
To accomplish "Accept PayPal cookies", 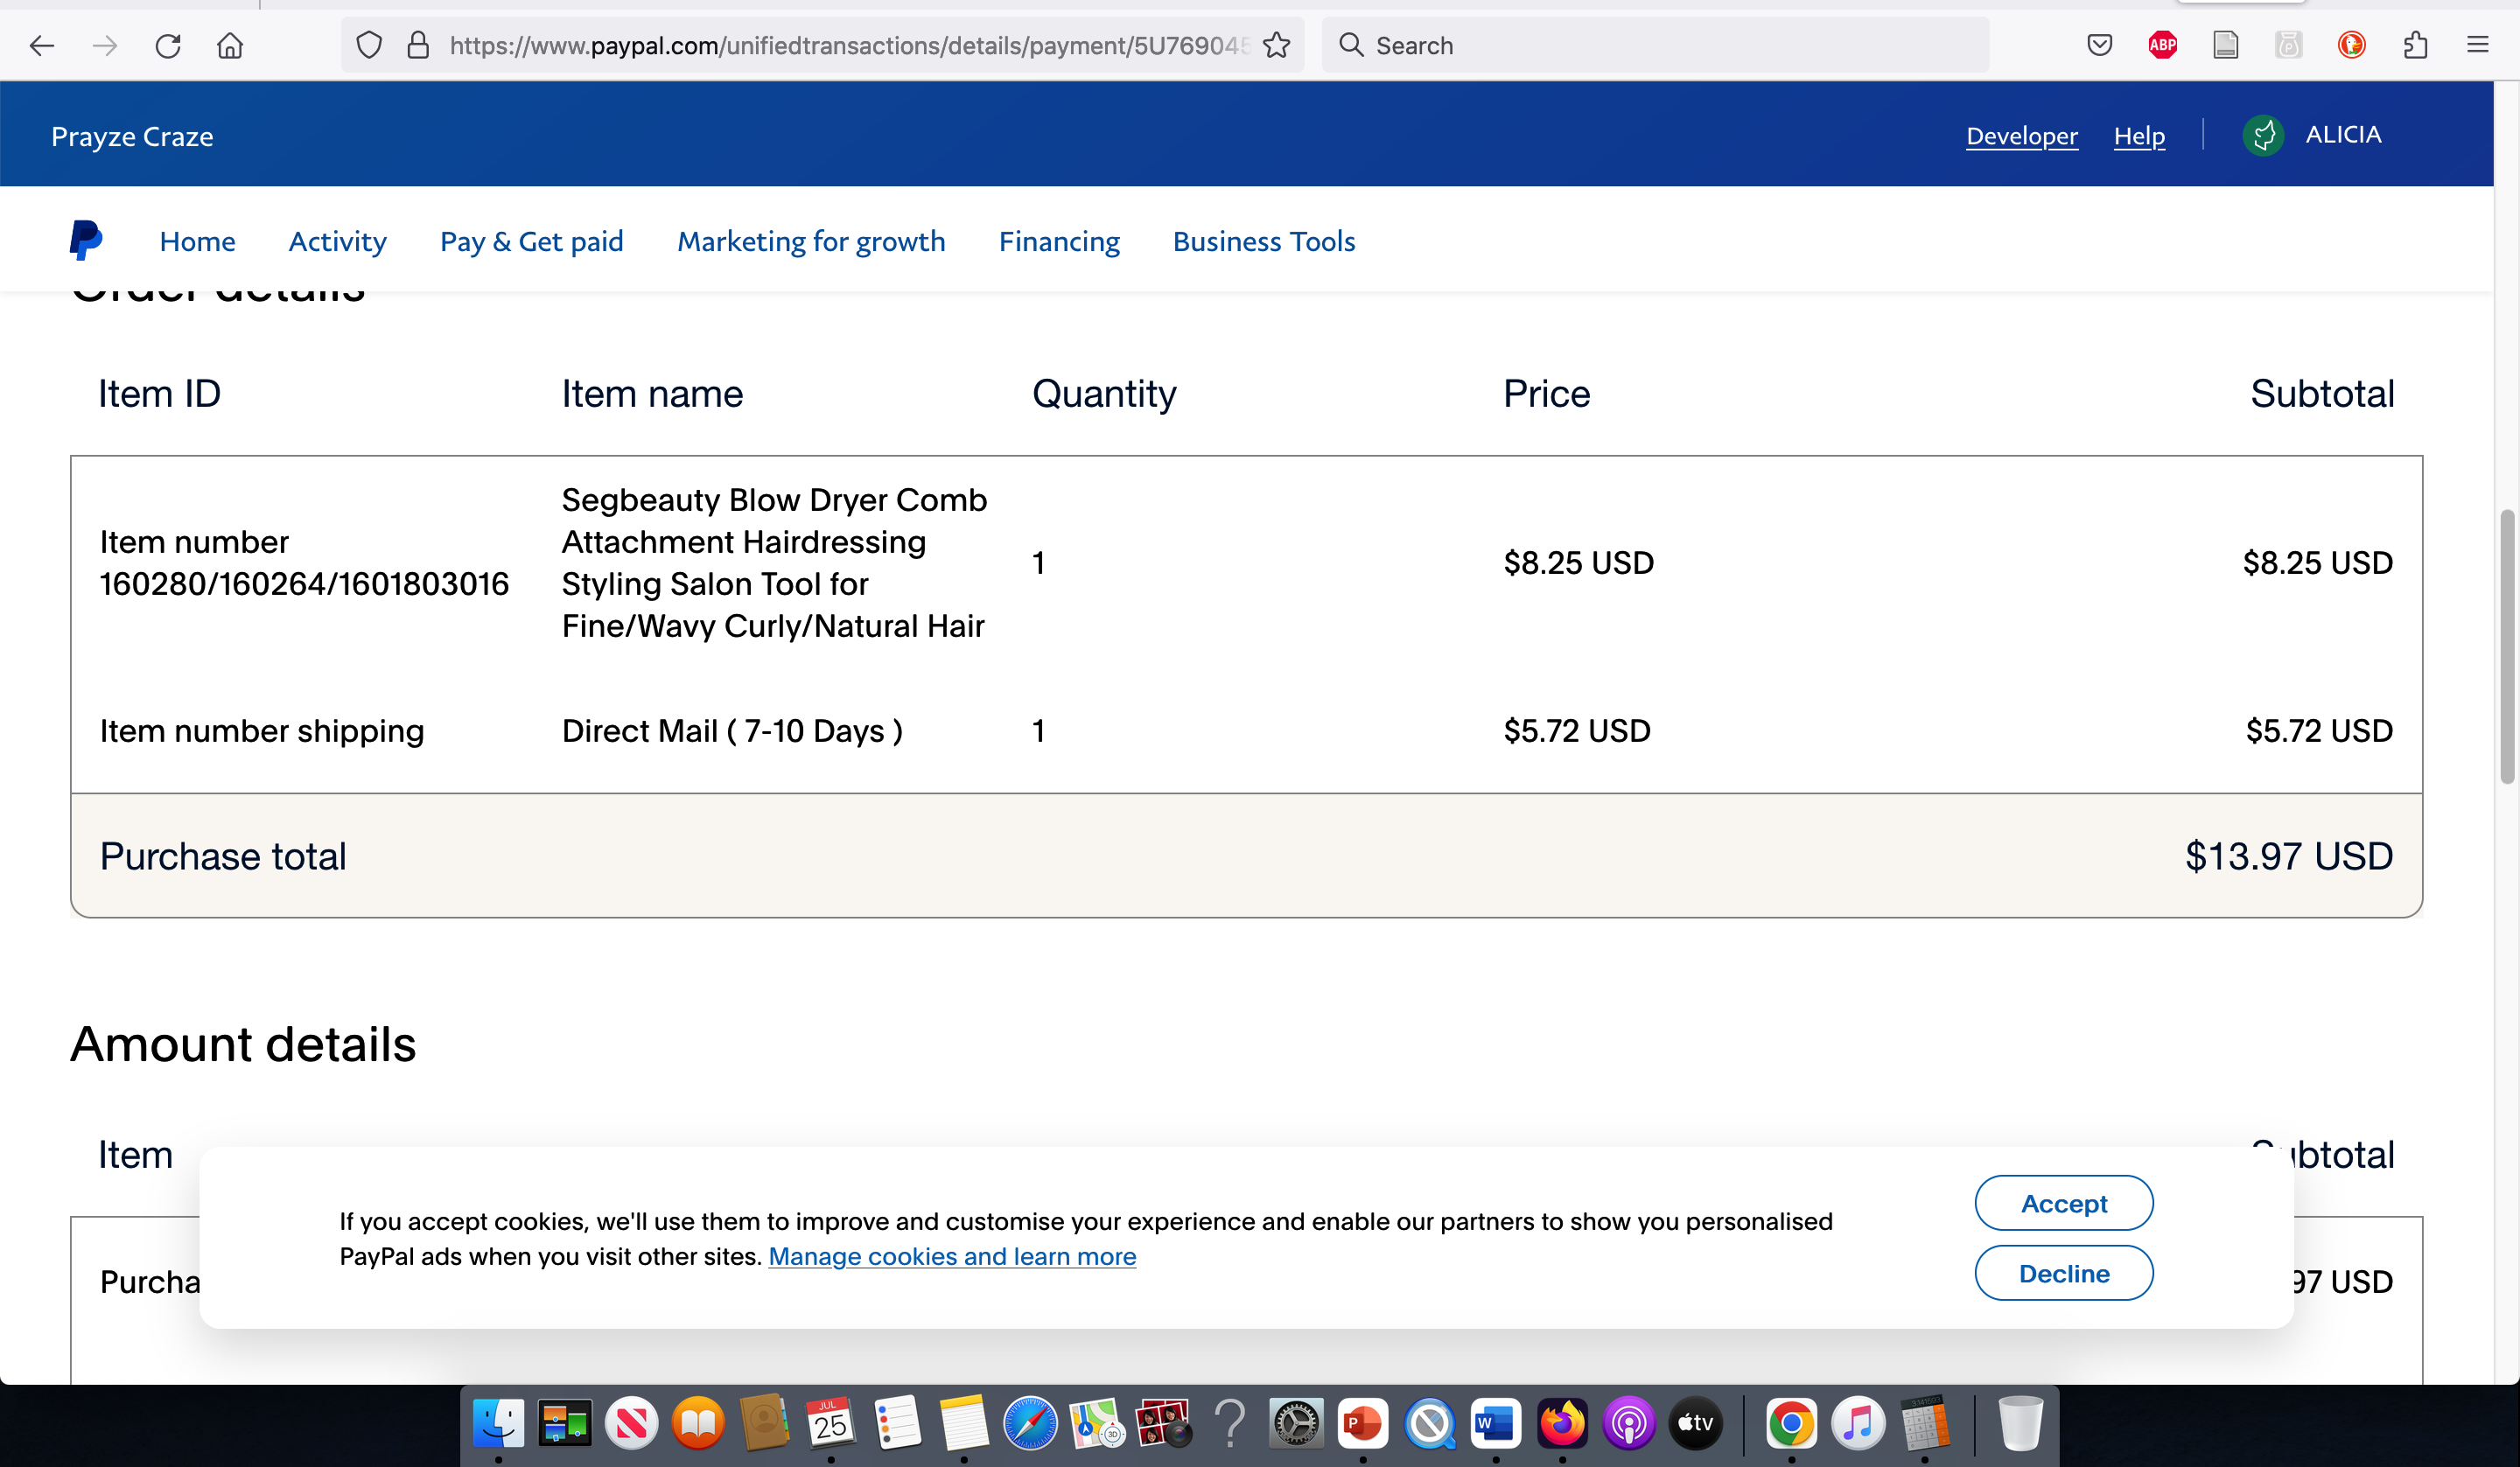I will click(2064, 1203).
